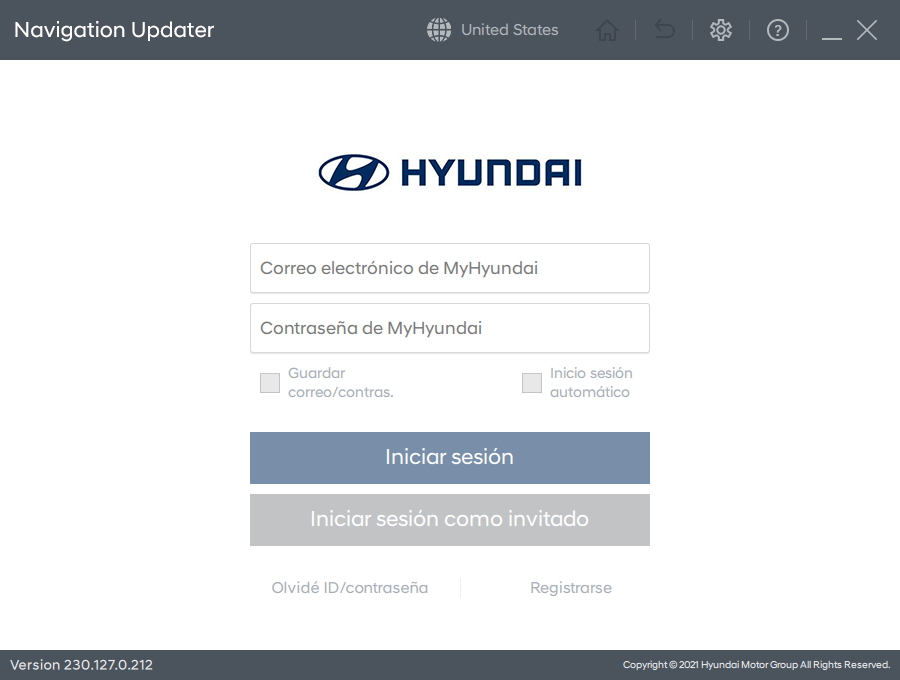Click the Hyundai logo

[x=450, y=172]
